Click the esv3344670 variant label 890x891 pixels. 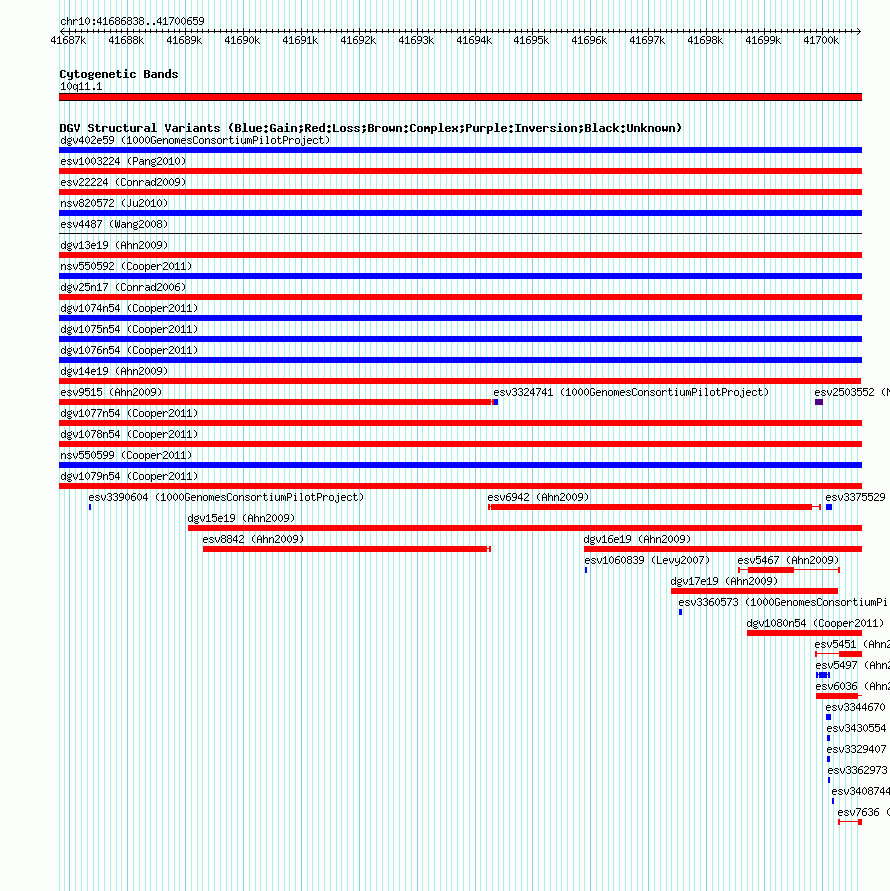(855, 708)
